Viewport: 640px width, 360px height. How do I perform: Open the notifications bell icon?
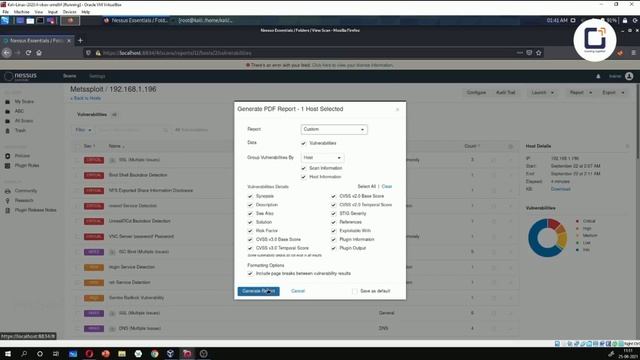(598, 76)
